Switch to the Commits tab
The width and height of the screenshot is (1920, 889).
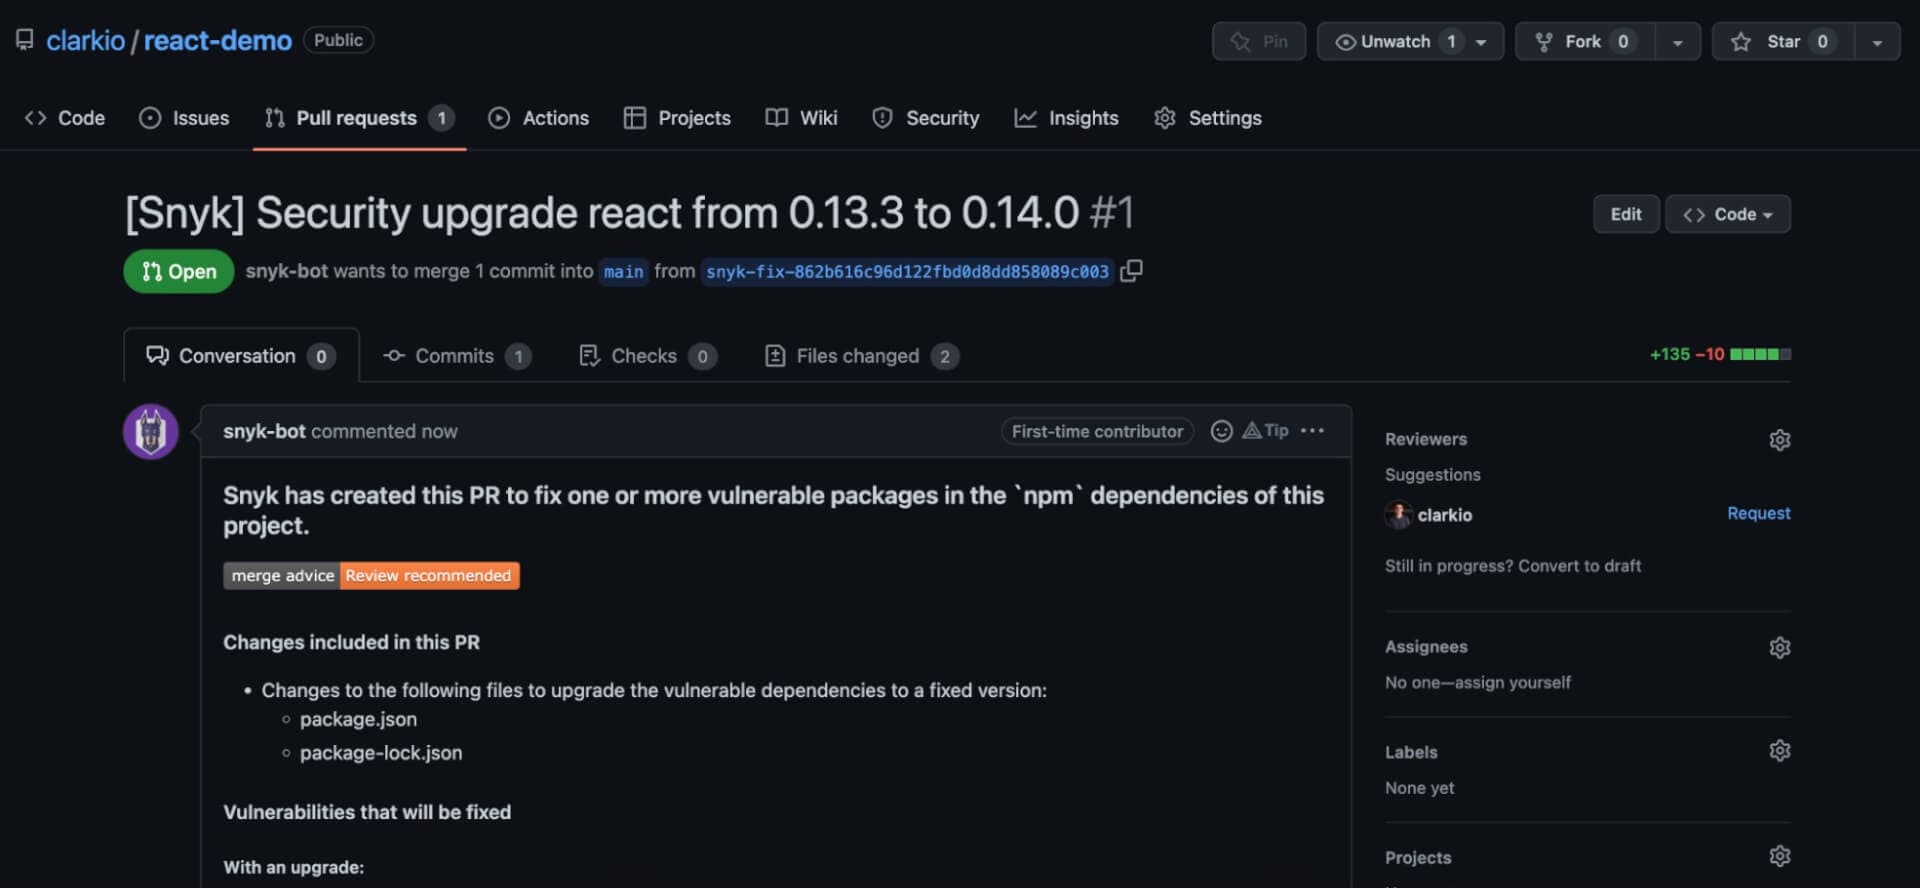[x=457, y=356]
